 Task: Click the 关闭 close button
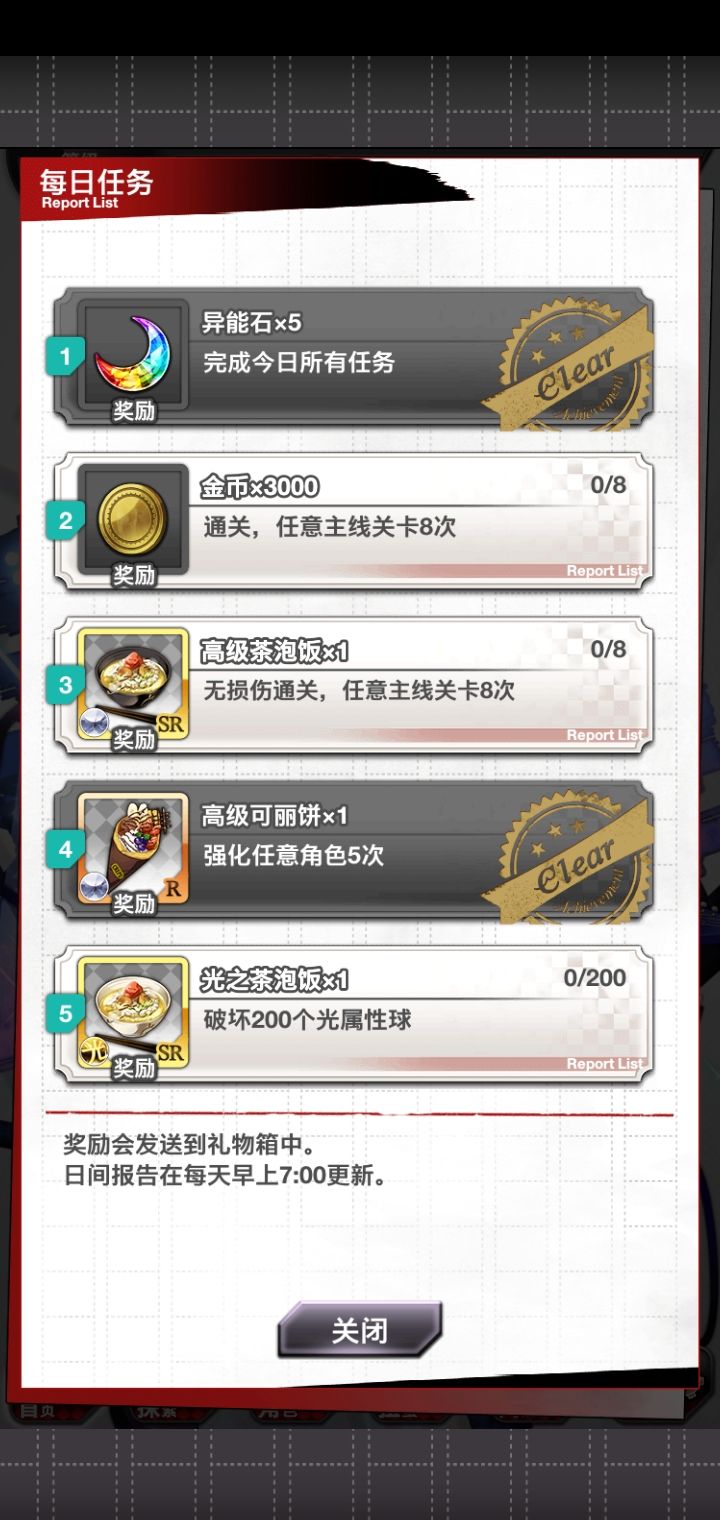point(359,1331)
